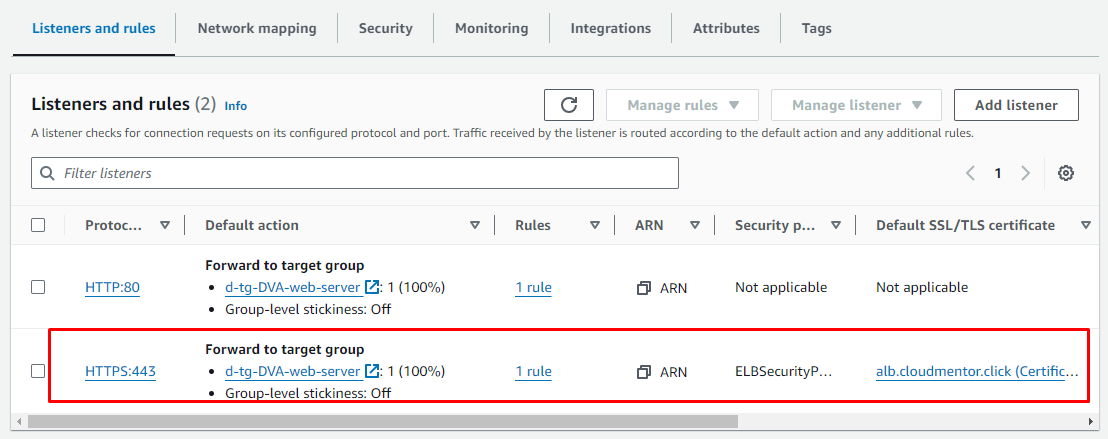
Task: Copy ARN of the HTTP:80 listener
Action: [644, 288]
